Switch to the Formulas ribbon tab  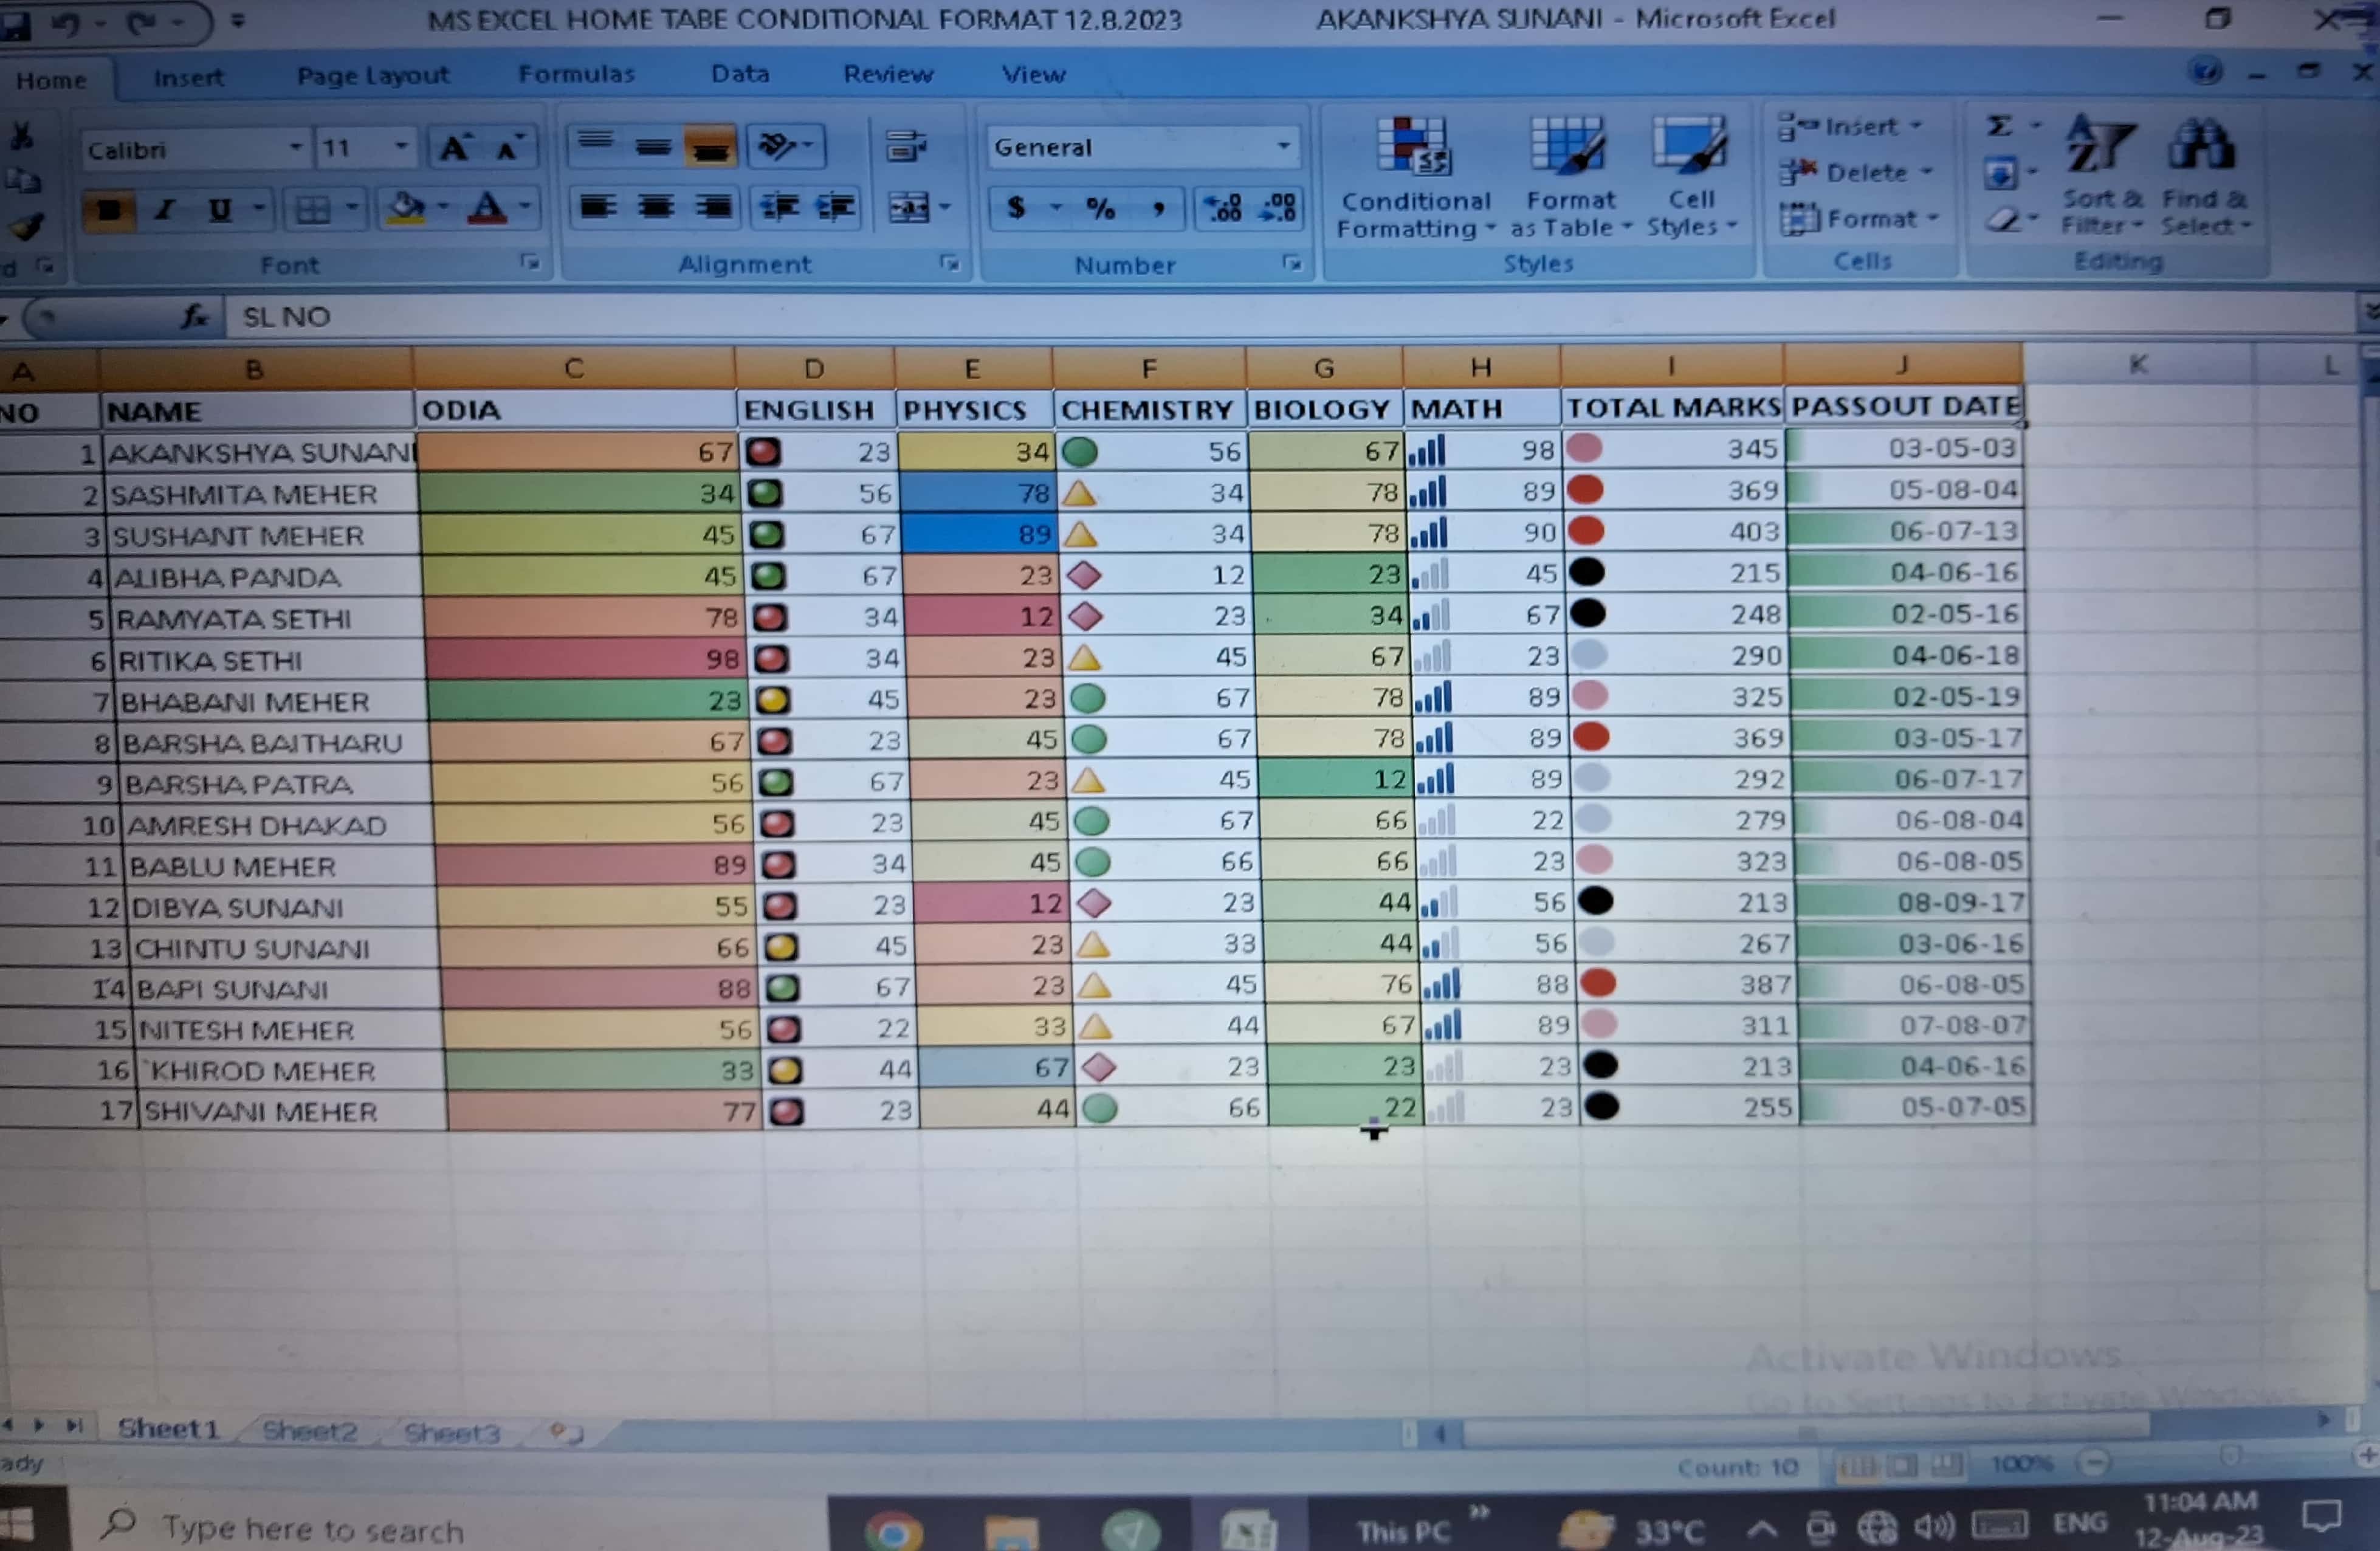(576, 74)
